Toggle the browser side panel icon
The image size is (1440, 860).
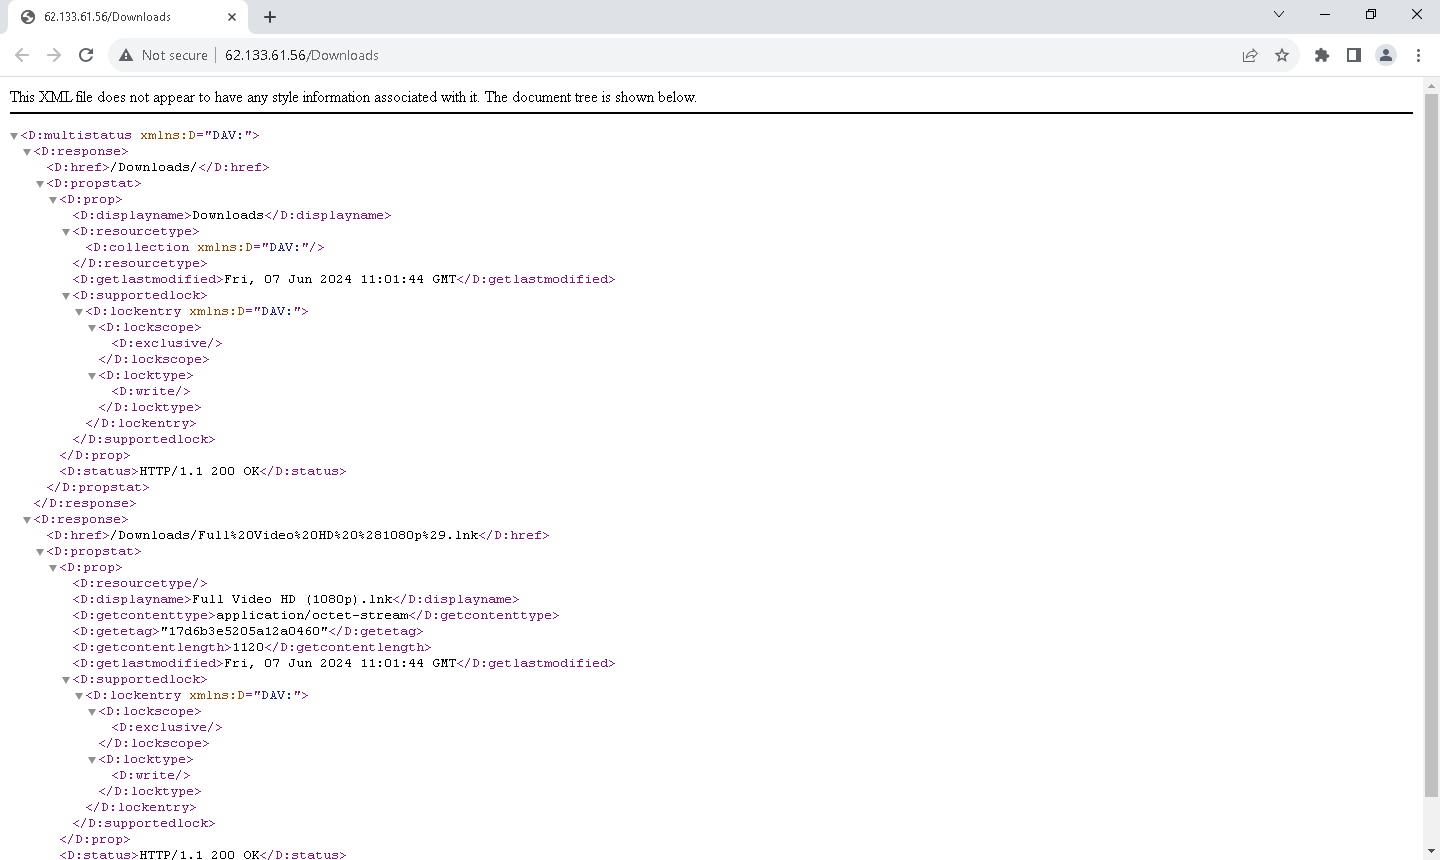pos(1354,55)
